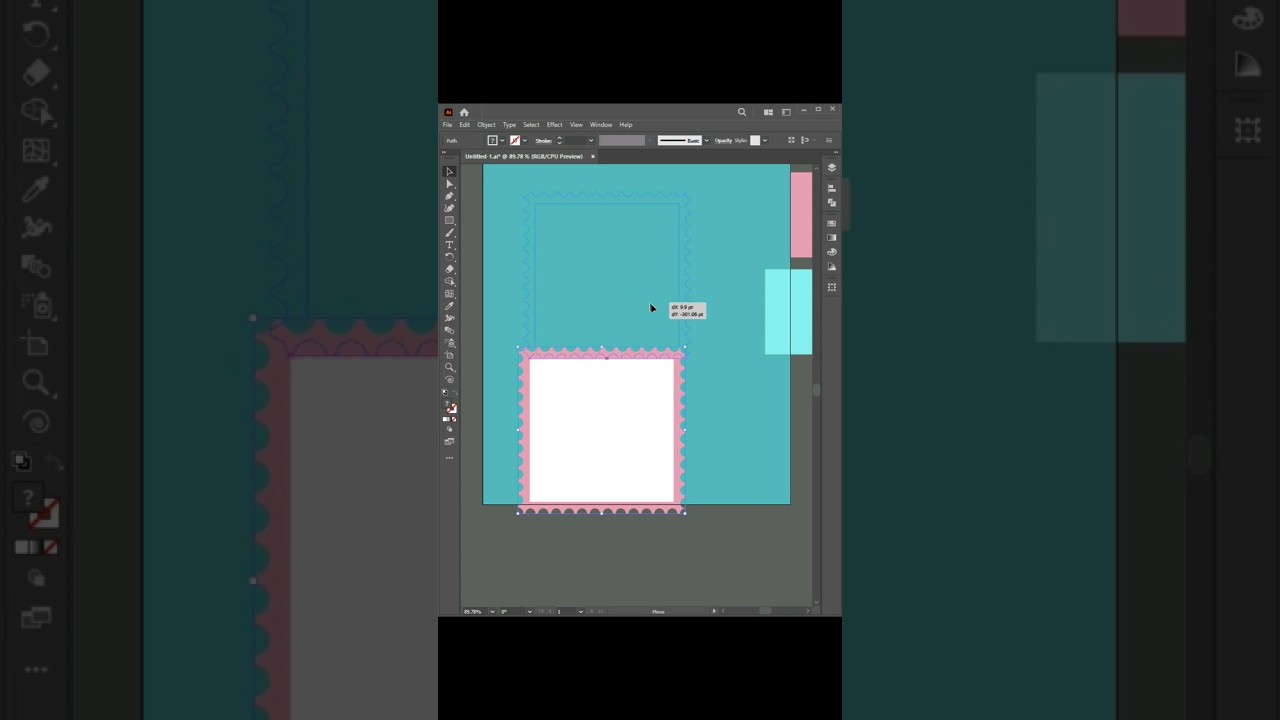Viewport: 1280px width, 720px height.
Task: Select the Rectangle tool
Action: click(449, 220)
